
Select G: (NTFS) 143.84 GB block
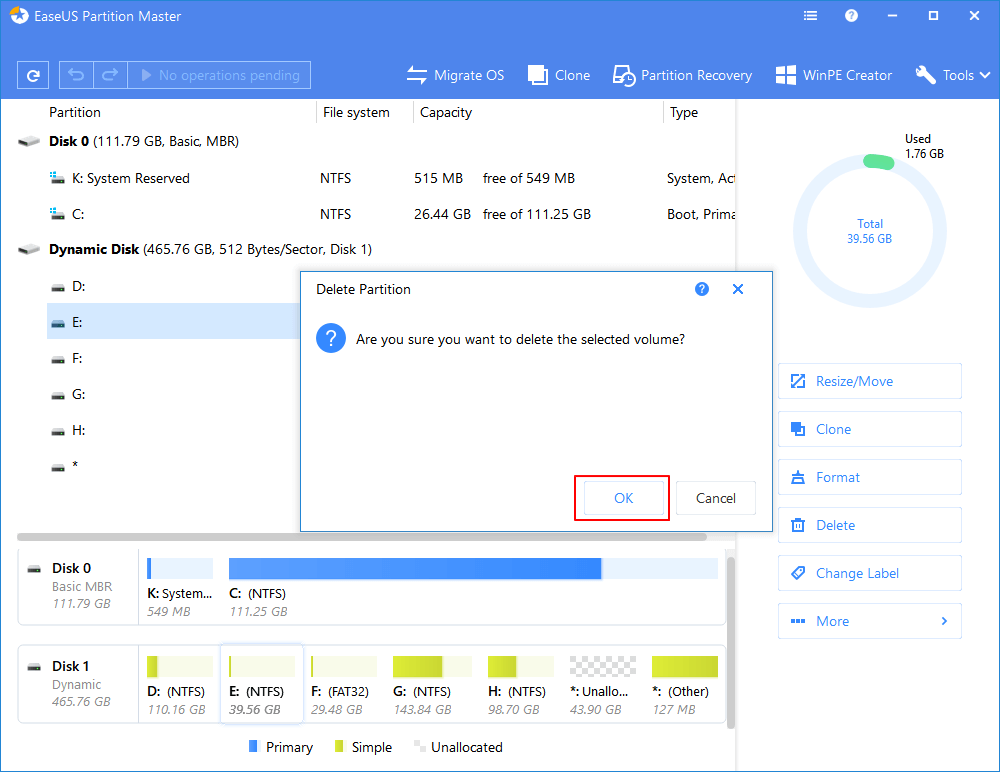point(432,685)
